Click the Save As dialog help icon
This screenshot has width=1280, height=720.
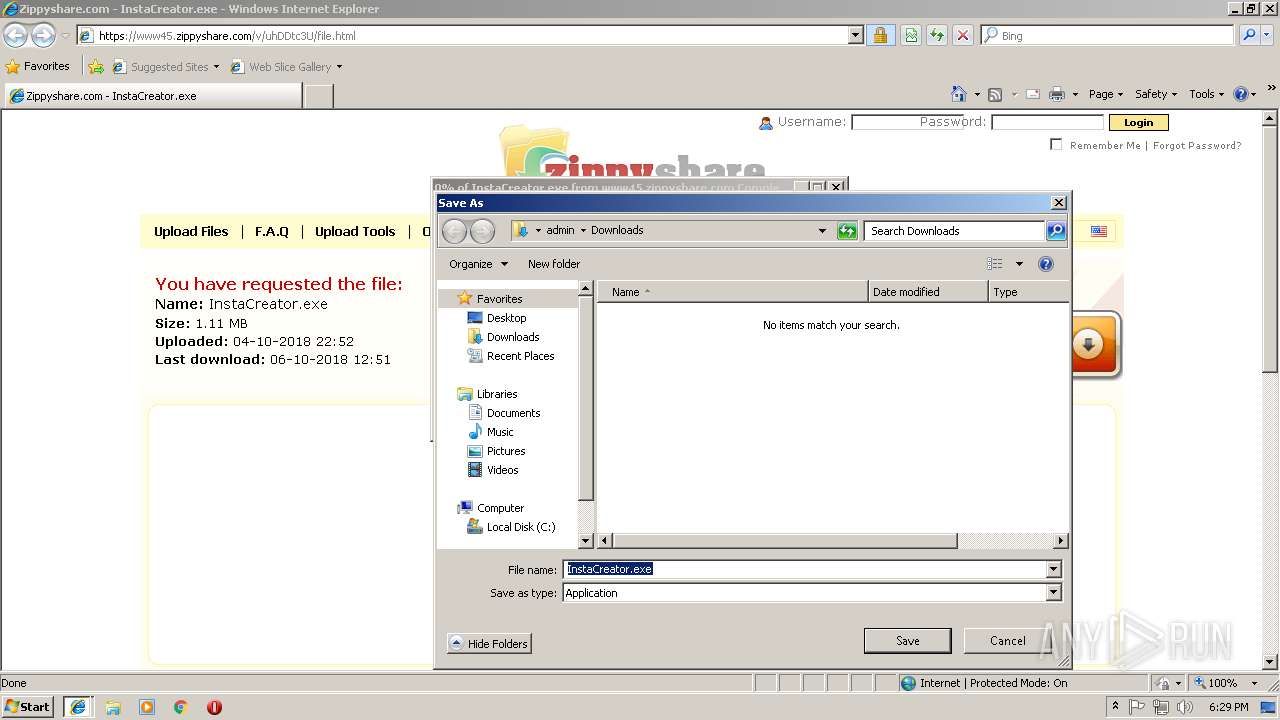(x=1046, y=264)
